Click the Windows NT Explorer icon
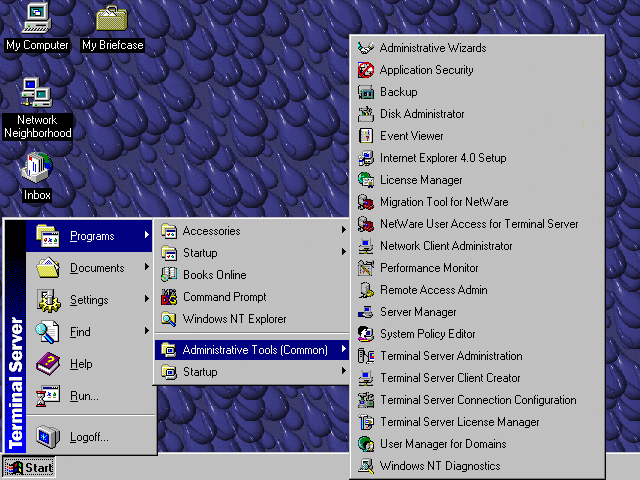 169,319
